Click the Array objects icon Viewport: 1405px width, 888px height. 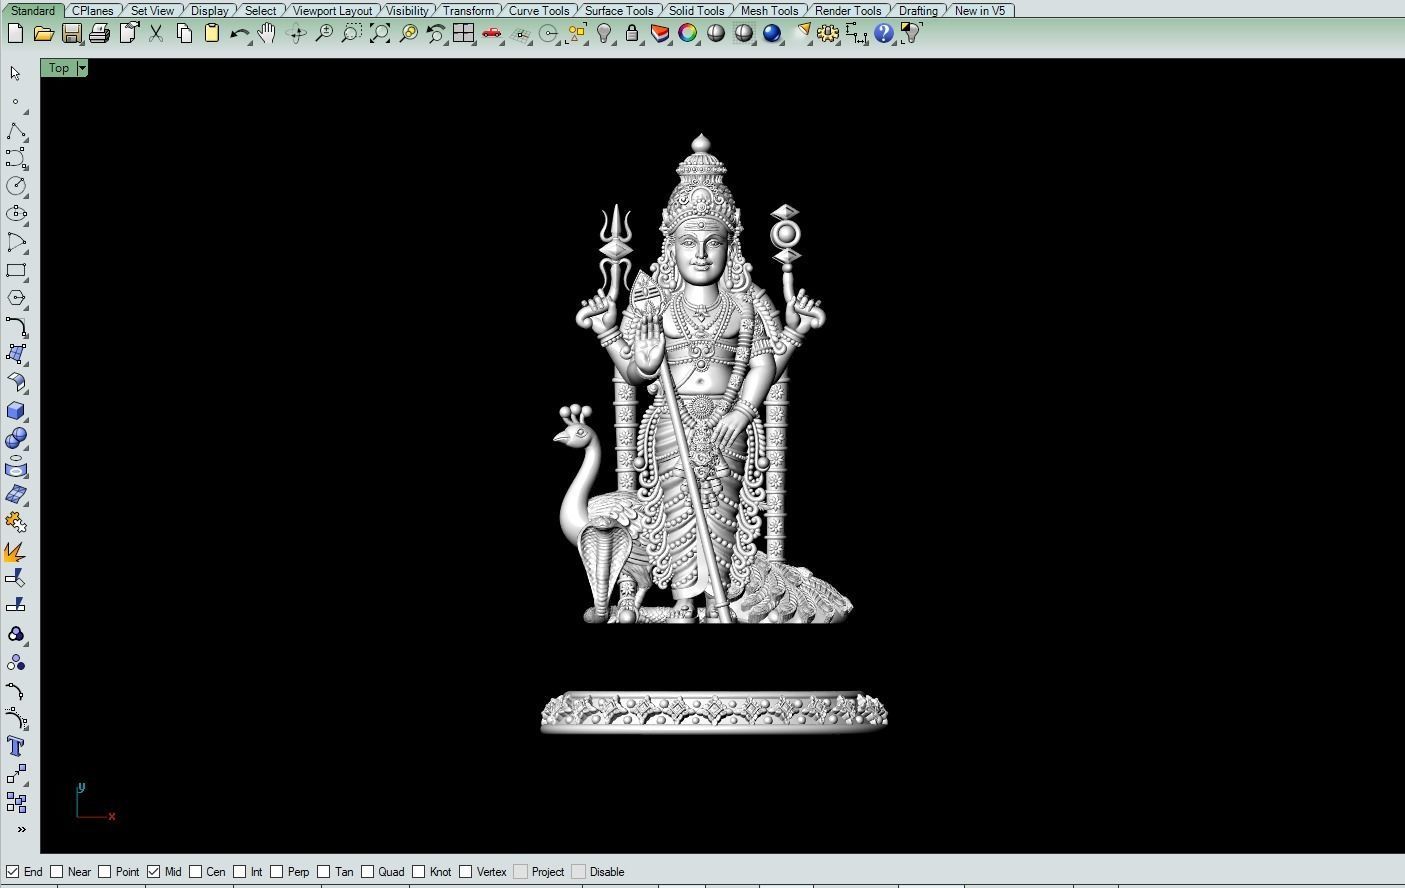click(16, 802)
